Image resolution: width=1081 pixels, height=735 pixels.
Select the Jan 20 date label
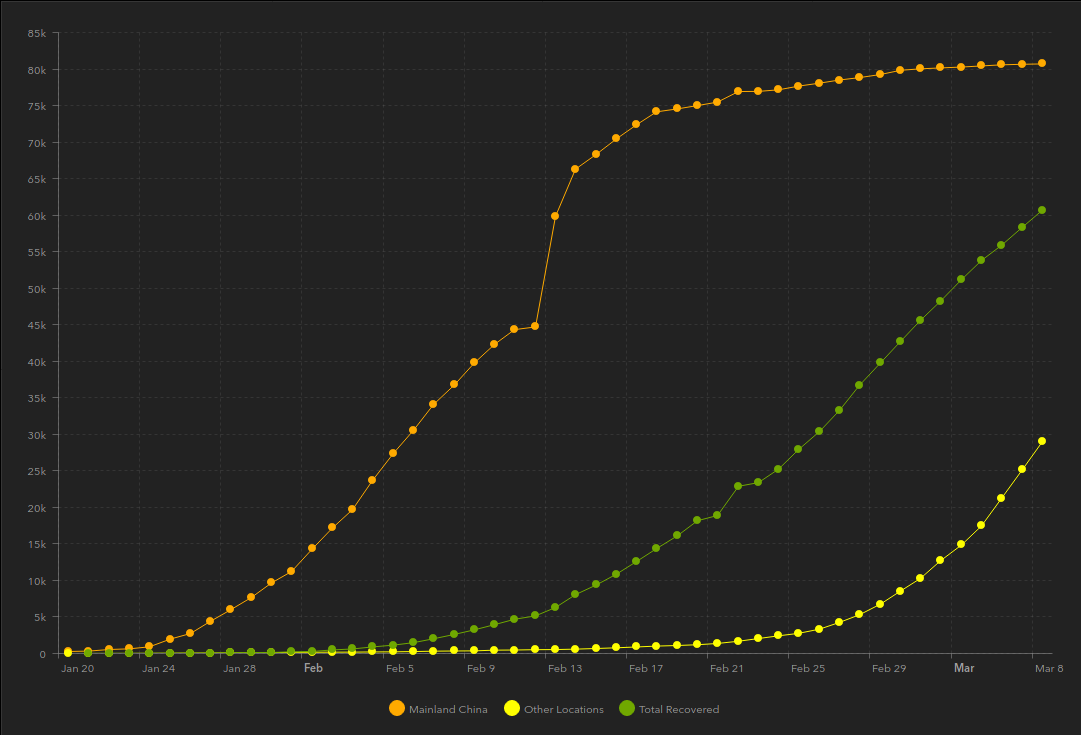[78, 669]
